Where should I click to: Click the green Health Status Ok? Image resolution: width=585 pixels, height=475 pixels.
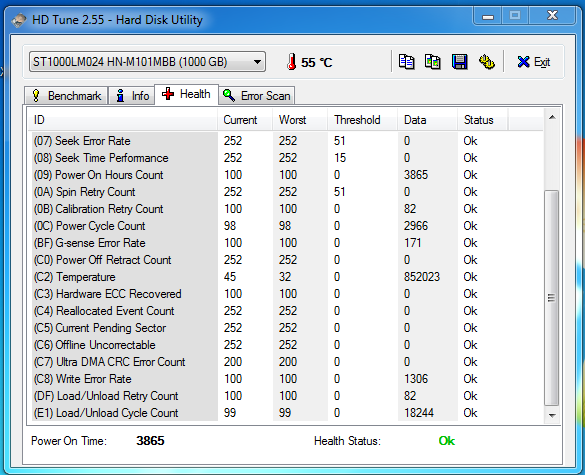pyautogui.click(x=447, y=441)
